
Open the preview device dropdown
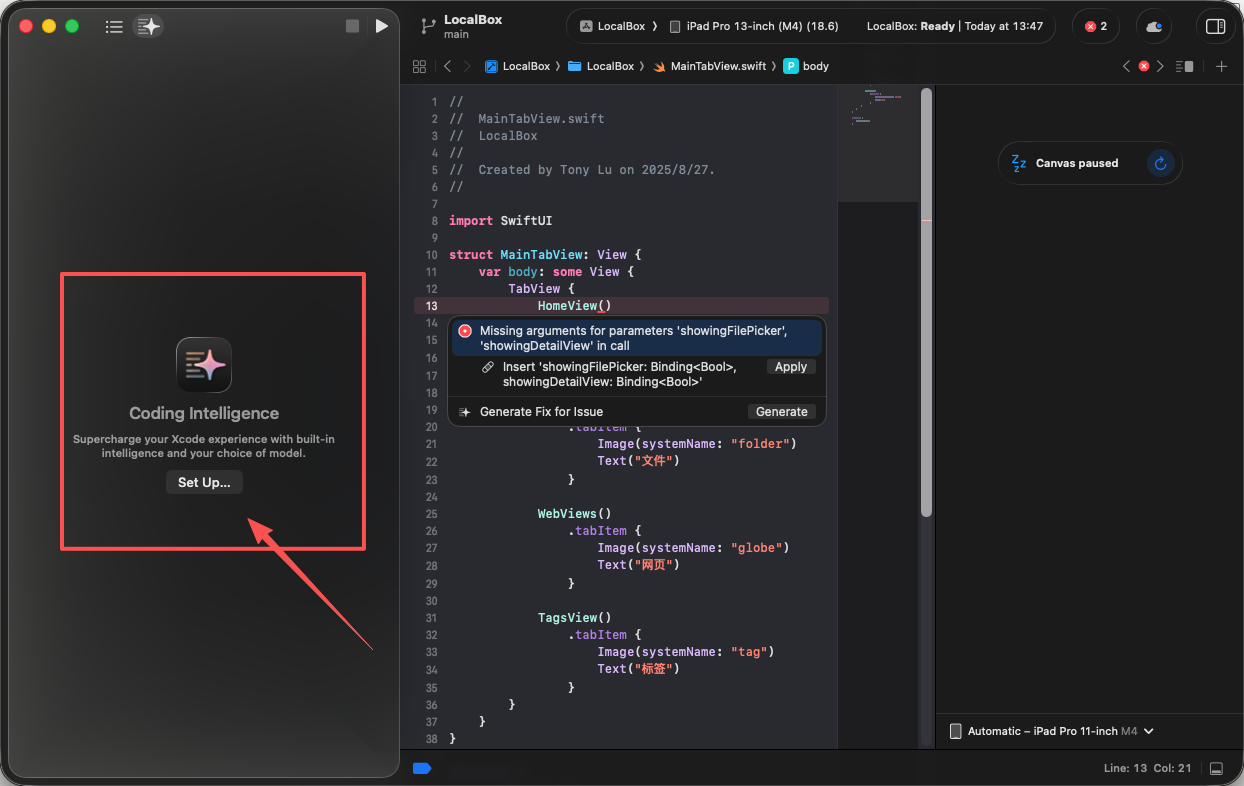[x=1050, y=731]
